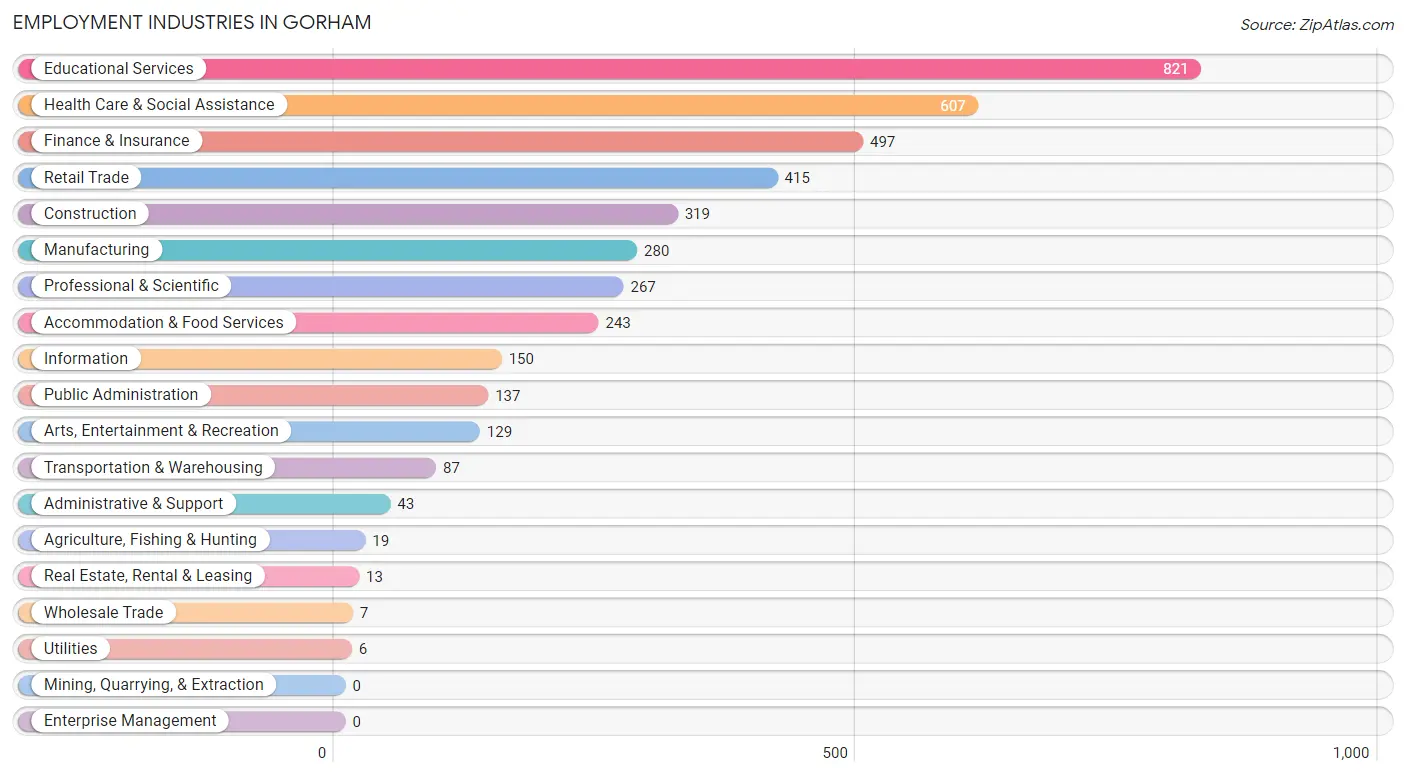Select the Retail Trade bar label
Image resolution: width=1406 pixels, height=776 pixels.
point(86,178)
